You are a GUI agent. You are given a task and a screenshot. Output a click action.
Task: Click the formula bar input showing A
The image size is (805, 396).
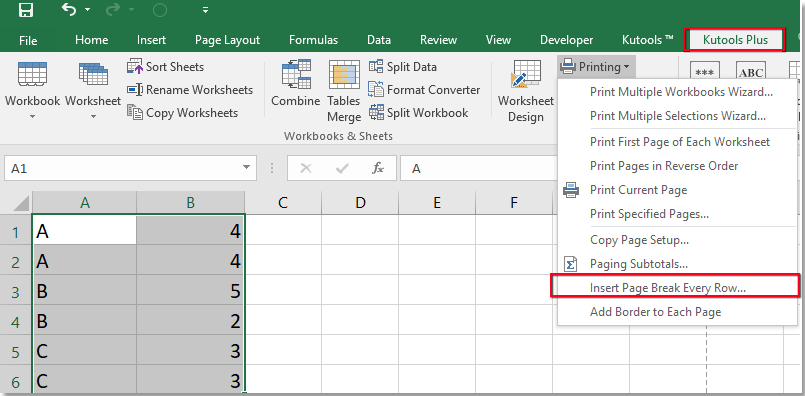coord(480,168)
